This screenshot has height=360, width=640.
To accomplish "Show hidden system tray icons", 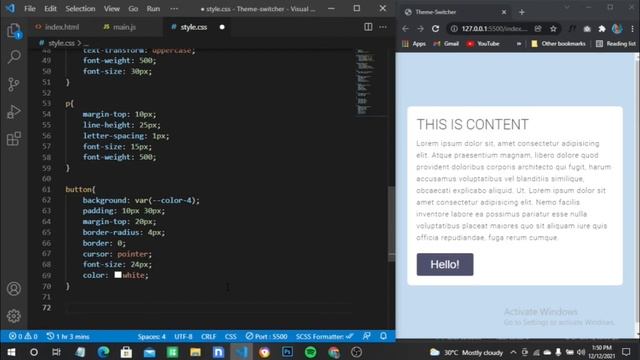I will [x=513, y=352].
